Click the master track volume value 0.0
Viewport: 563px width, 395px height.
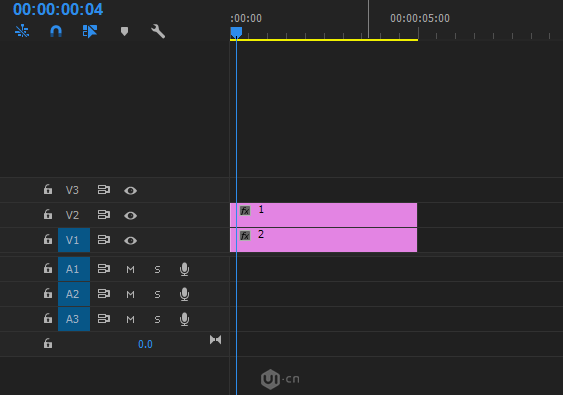tap(145, 344)
